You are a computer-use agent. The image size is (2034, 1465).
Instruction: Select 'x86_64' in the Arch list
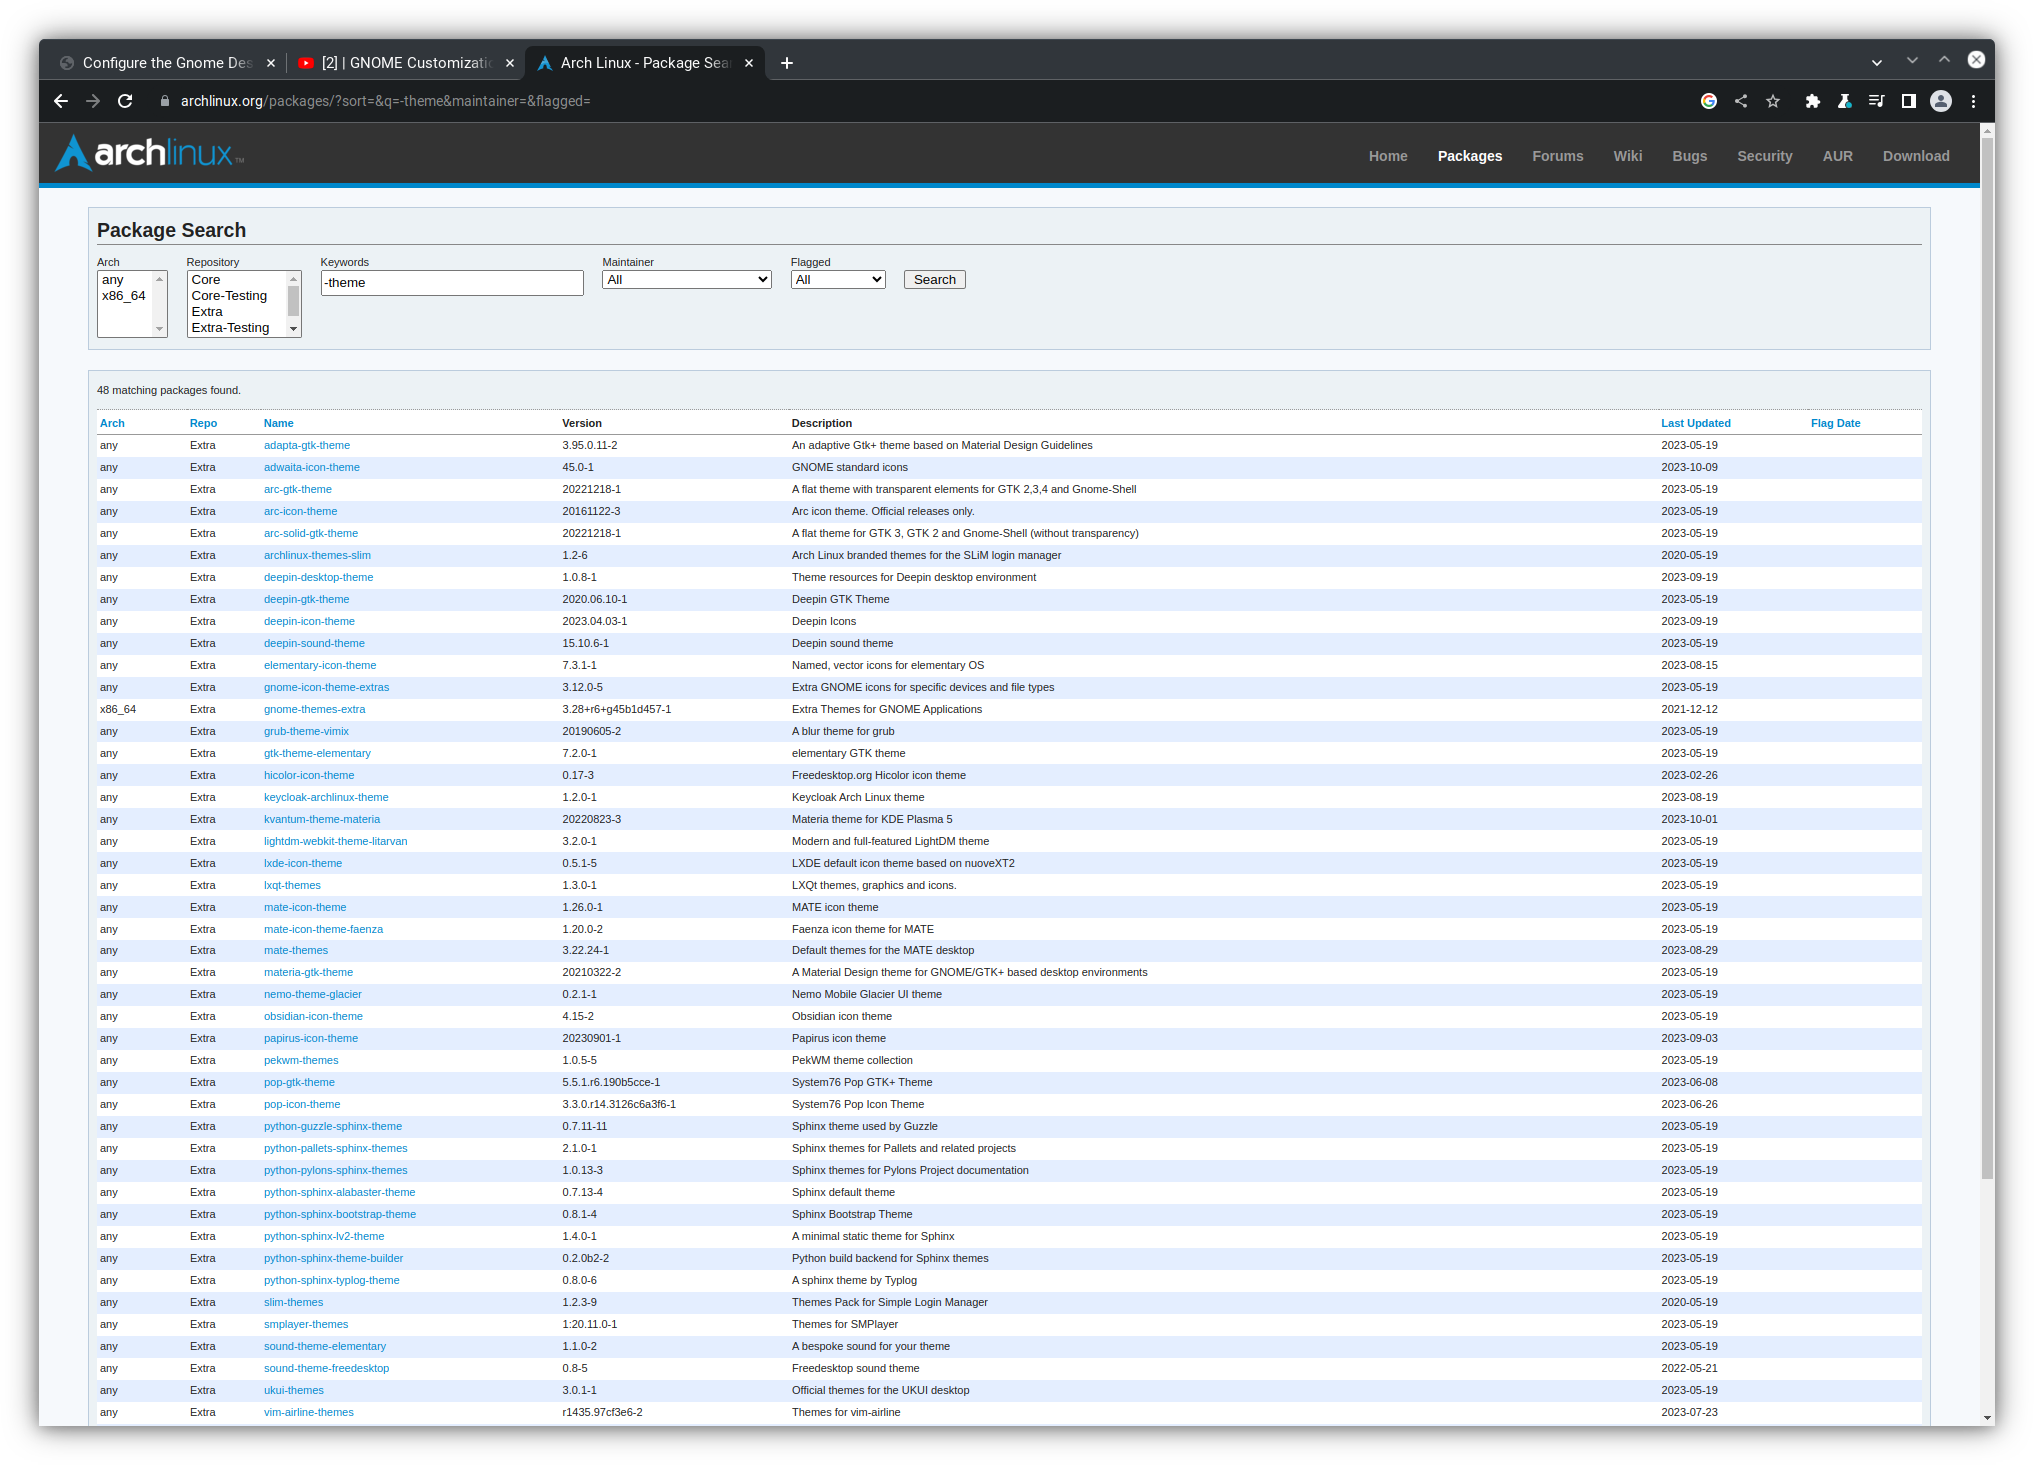(x=125, y=296)
